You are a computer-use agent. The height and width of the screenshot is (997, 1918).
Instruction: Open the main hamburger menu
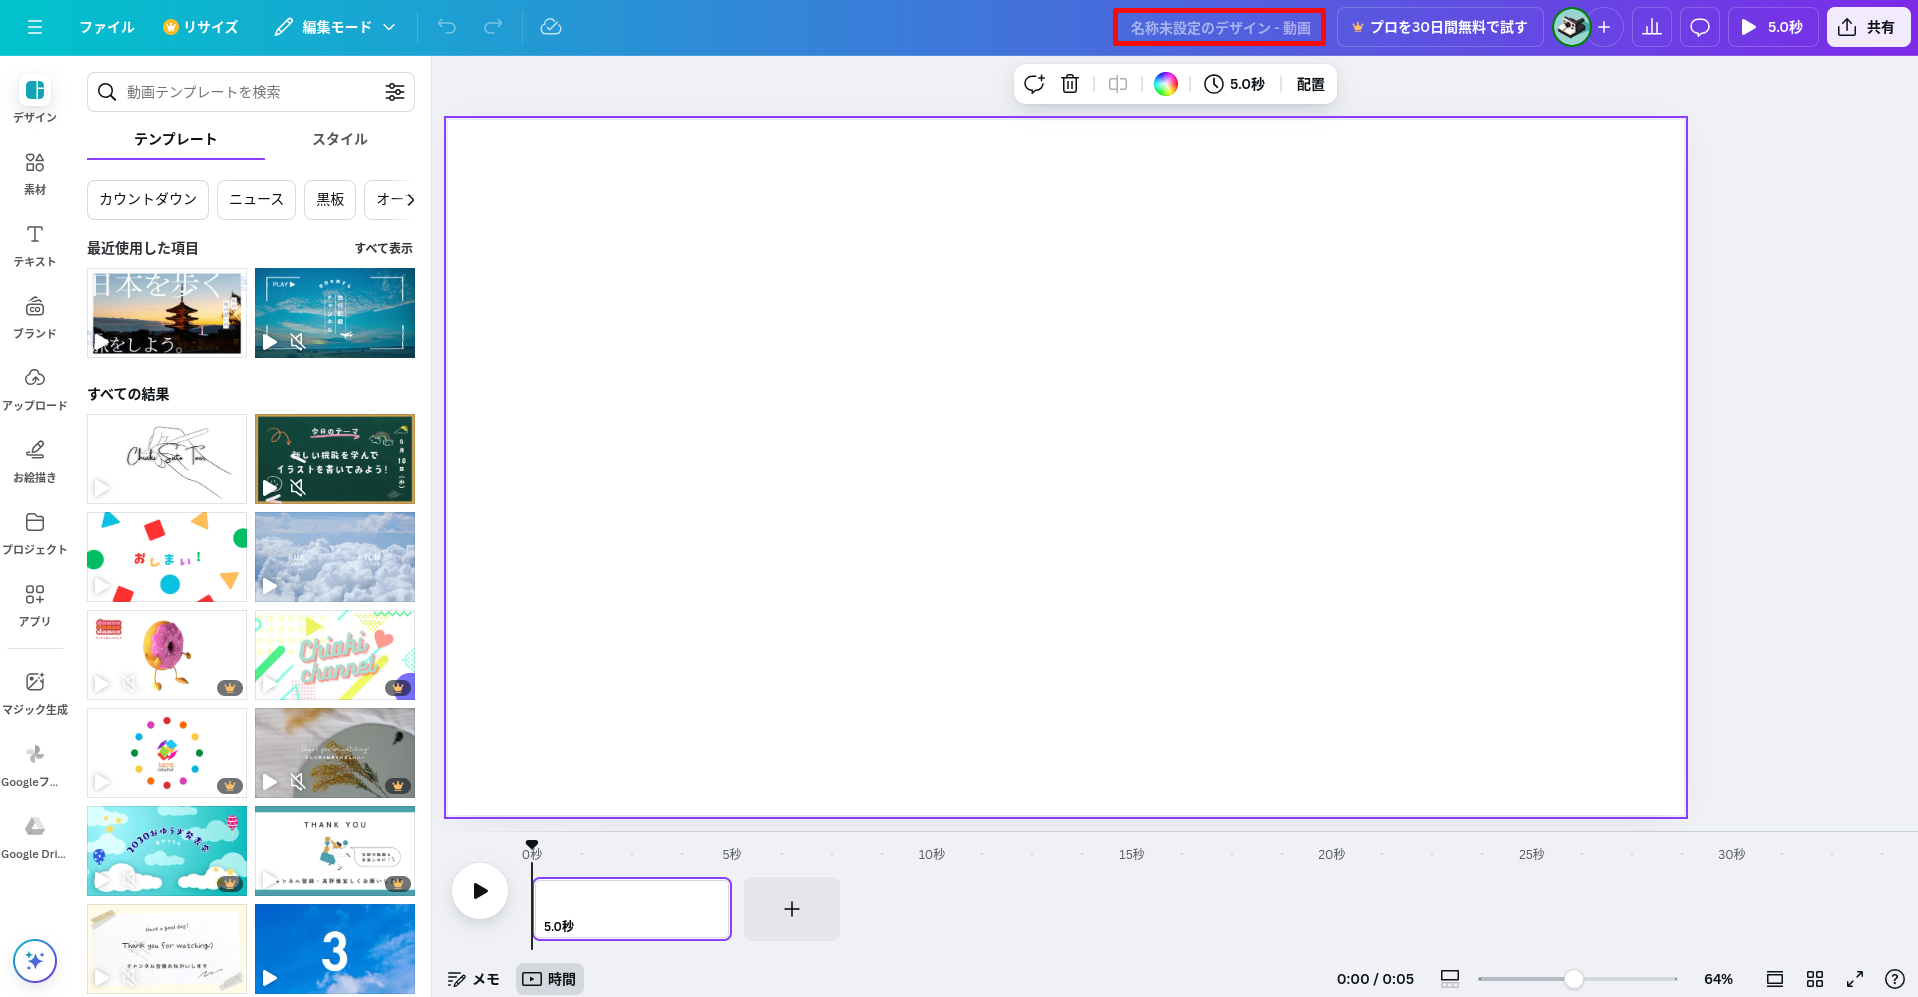pyautogui.click(x=35, y=27)
